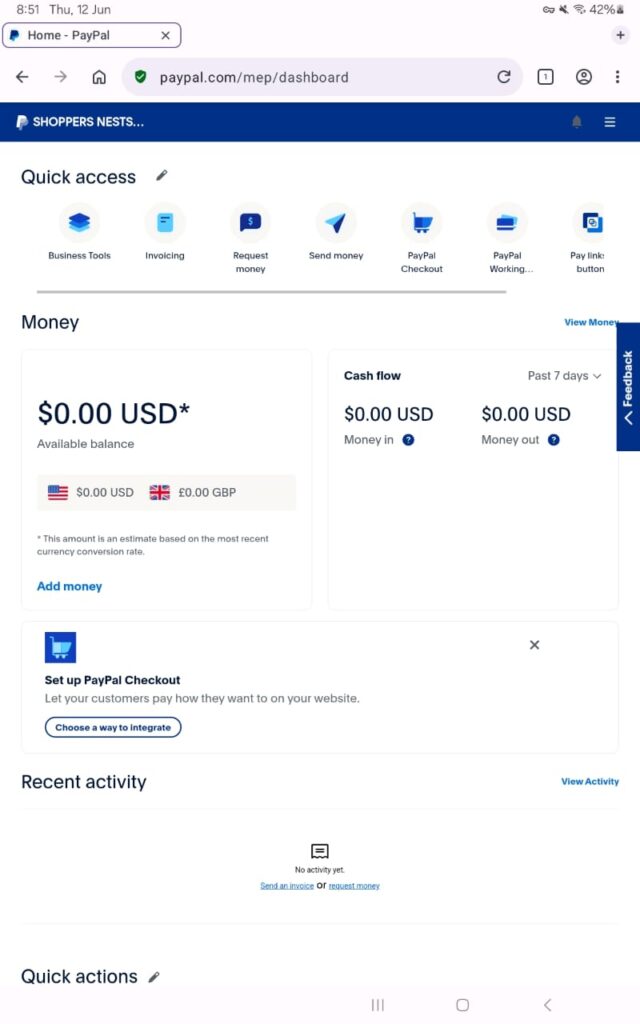
Task: Switch to the Home - PayPal tab
Action: tap(91, 35)
